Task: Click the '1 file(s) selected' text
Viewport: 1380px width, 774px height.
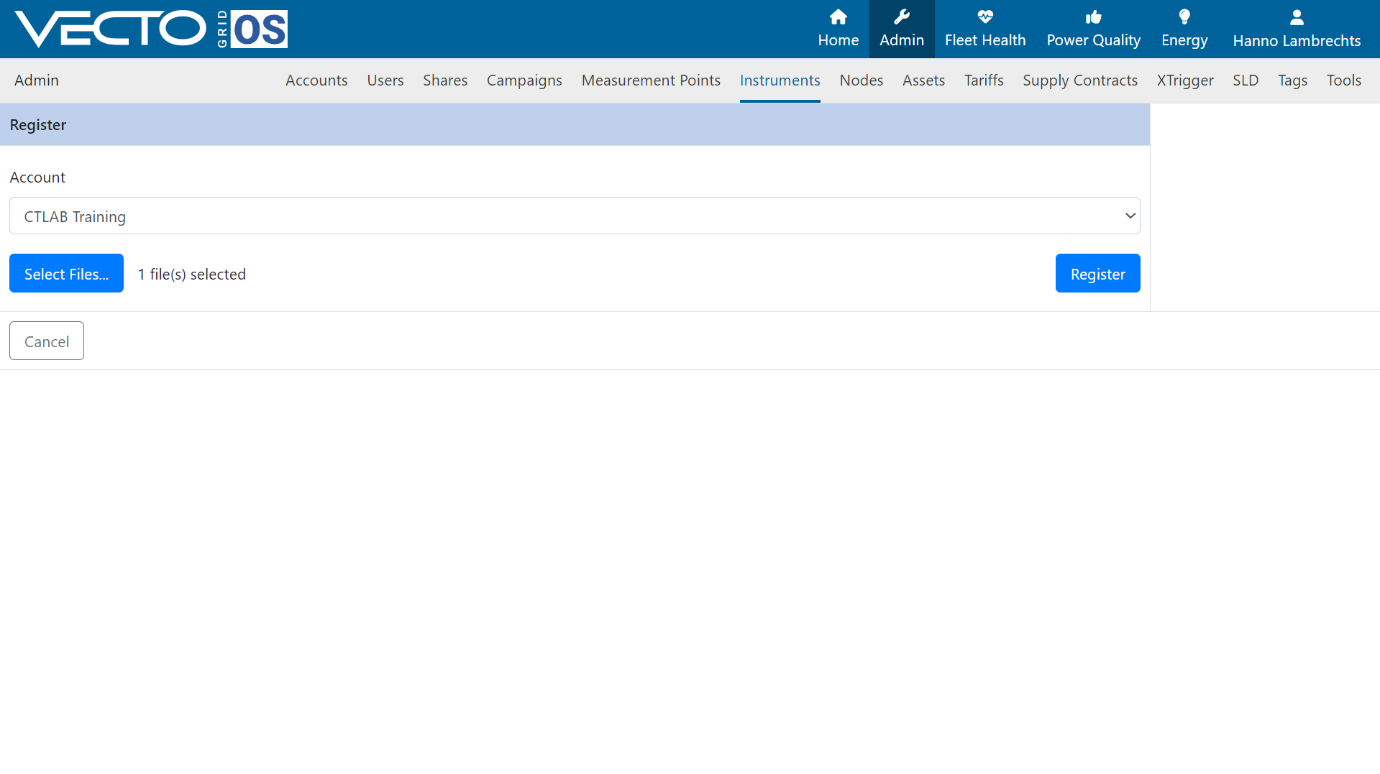Action: coord(192,274)
